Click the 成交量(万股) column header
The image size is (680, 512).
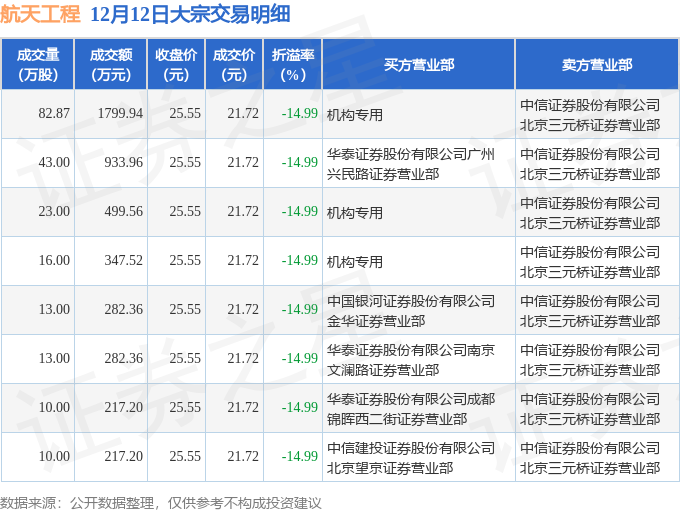click(x=38, y=64)
